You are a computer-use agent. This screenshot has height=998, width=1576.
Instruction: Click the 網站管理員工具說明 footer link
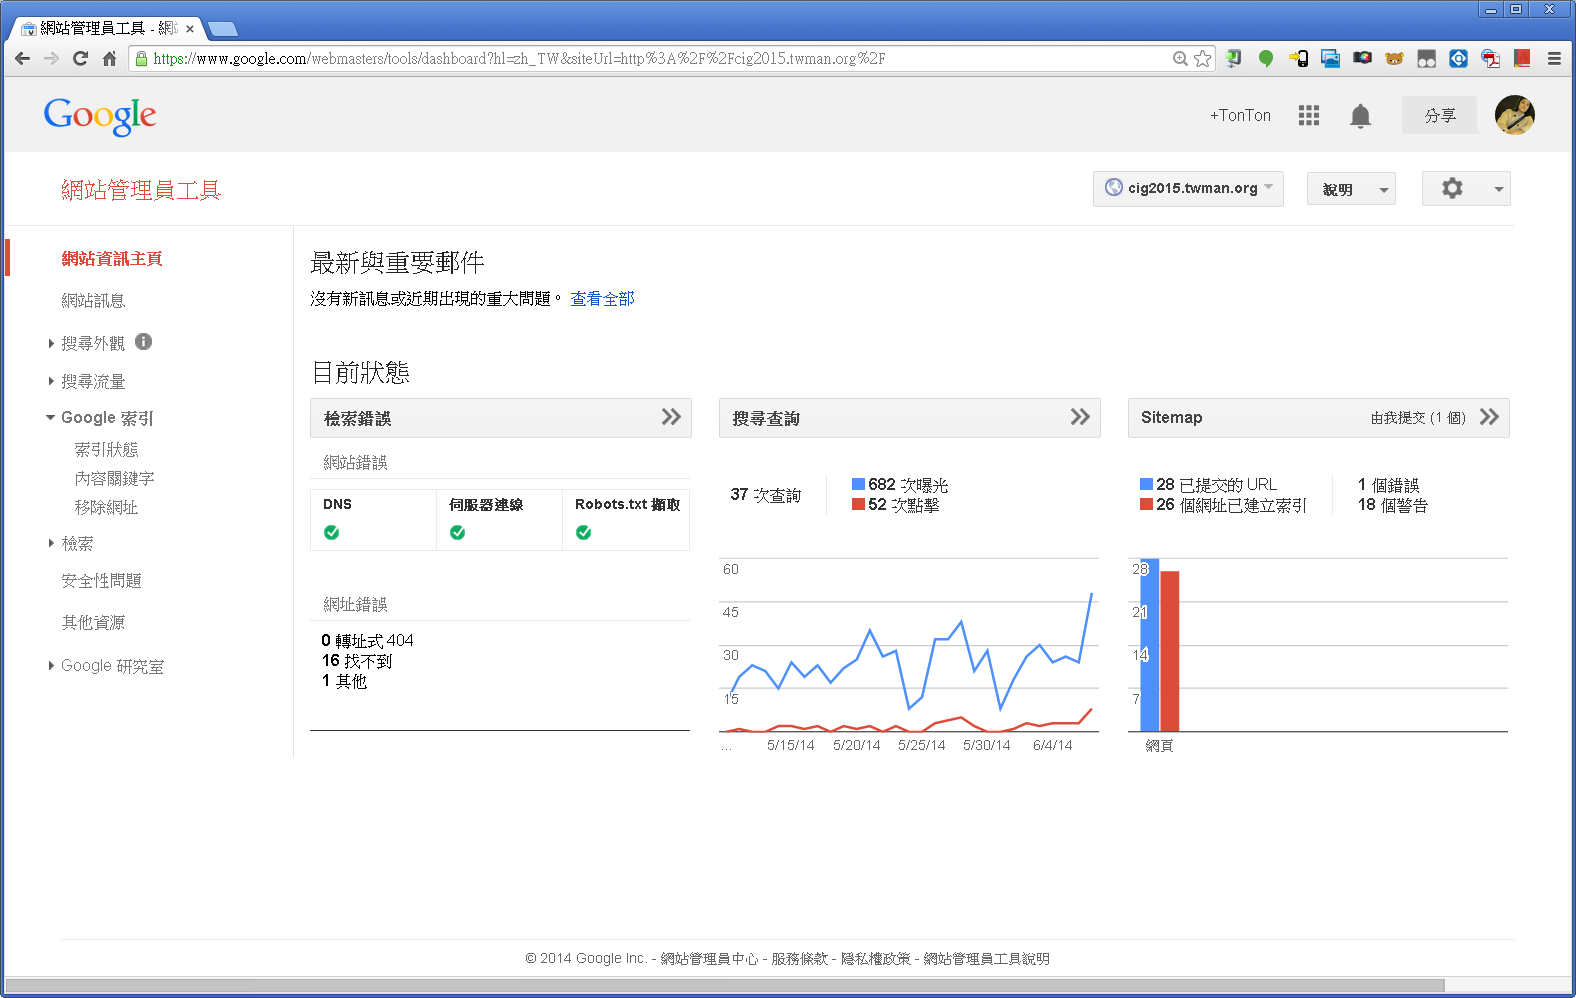pos(986,958)
